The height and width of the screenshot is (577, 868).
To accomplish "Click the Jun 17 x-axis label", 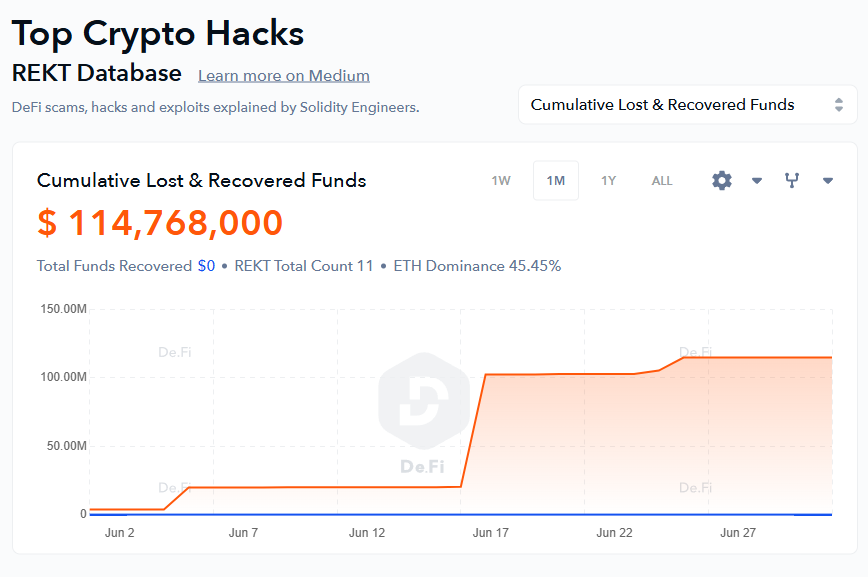I will 490,533.
